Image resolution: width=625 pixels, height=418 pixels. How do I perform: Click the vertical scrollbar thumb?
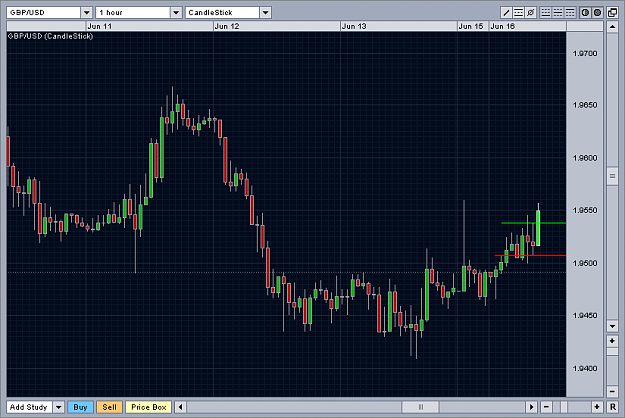point(612,176)
